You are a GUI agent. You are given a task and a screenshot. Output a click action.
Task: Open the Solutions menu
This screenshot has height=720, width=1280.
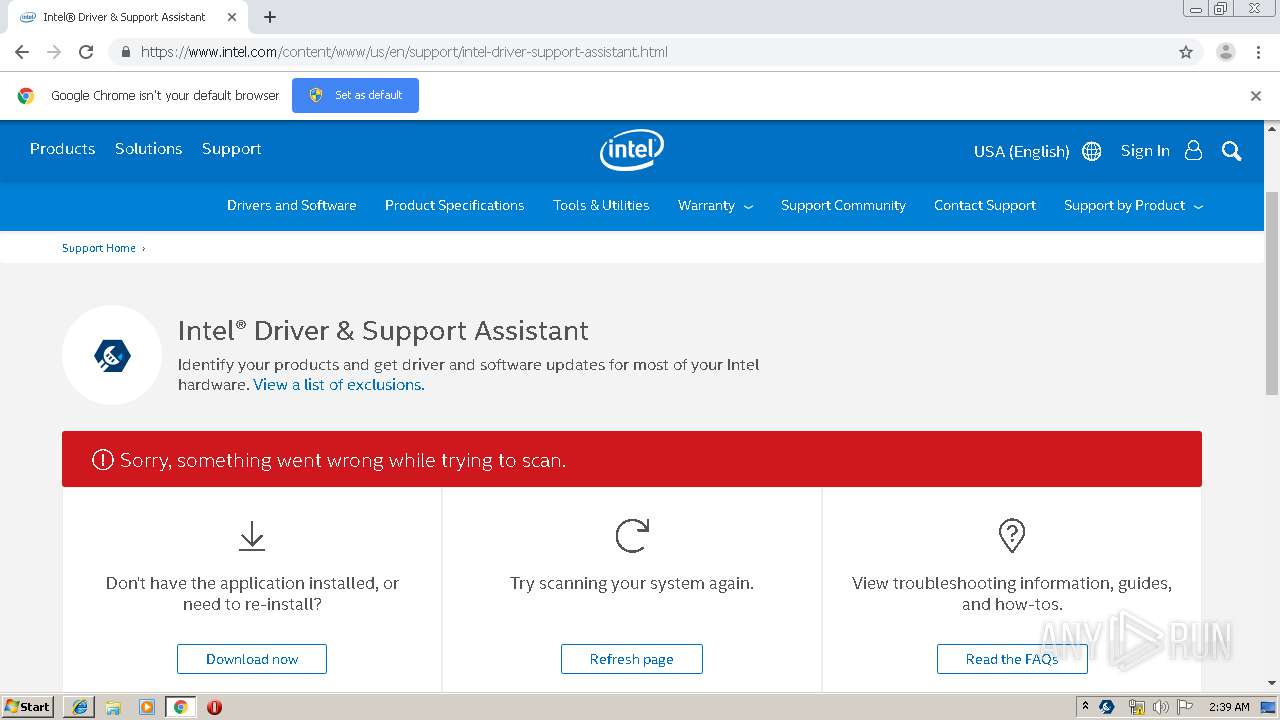pyautogui.click(x=148, y=149)
